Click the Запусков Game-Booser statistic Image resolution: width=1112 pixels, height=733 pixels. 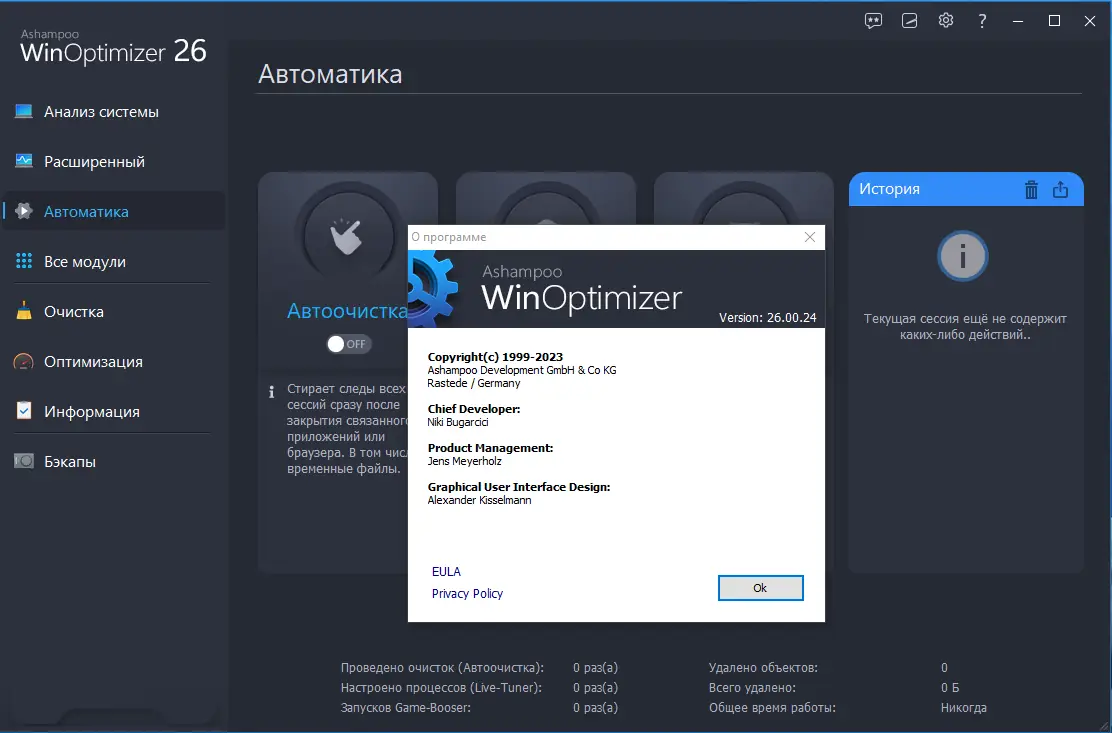click(406, 707)
